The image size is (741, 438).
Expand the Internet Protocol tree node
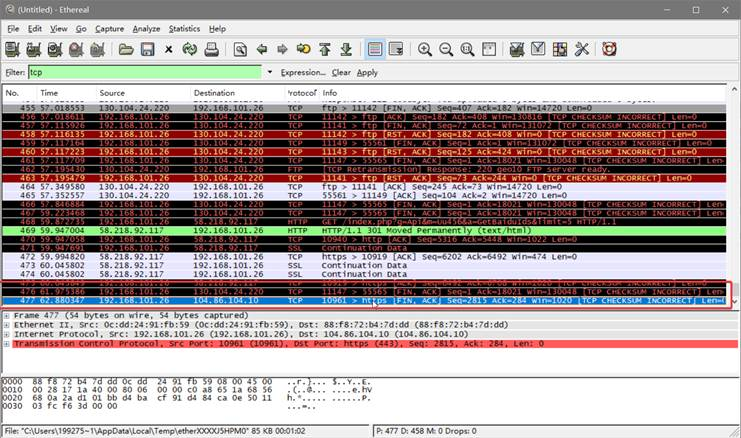[7, 335]
